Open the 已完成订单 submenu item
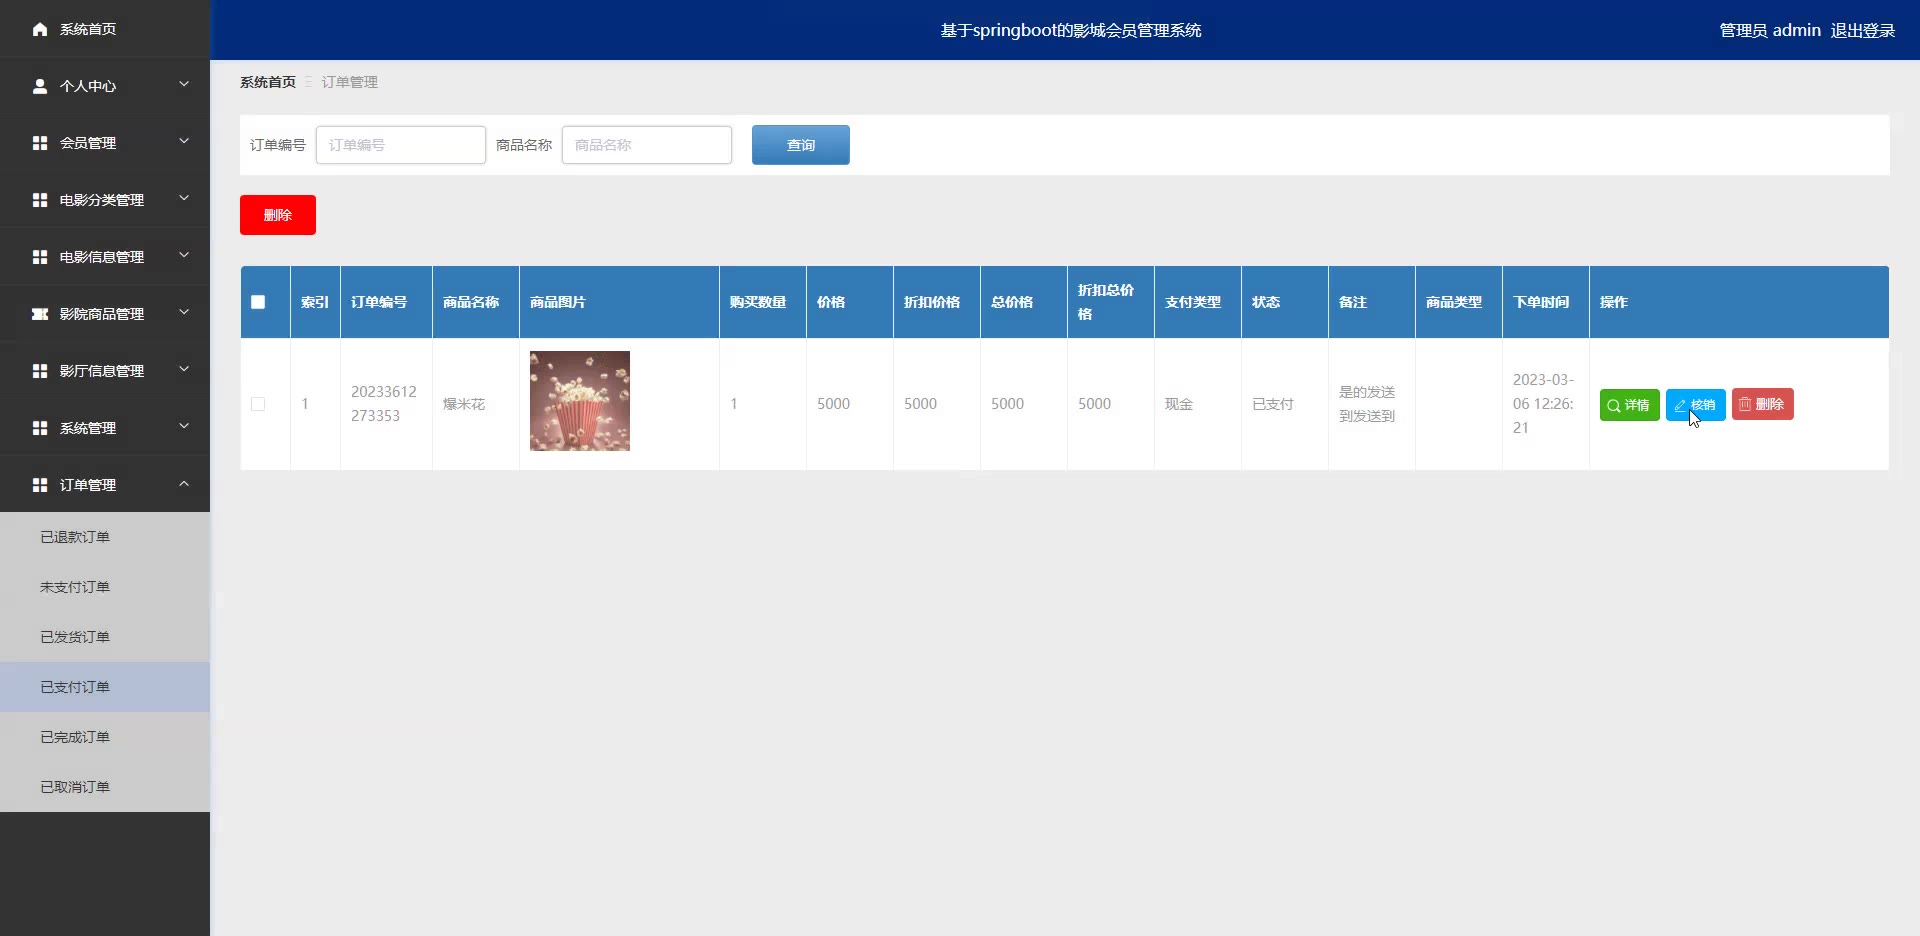 (105, 737)
